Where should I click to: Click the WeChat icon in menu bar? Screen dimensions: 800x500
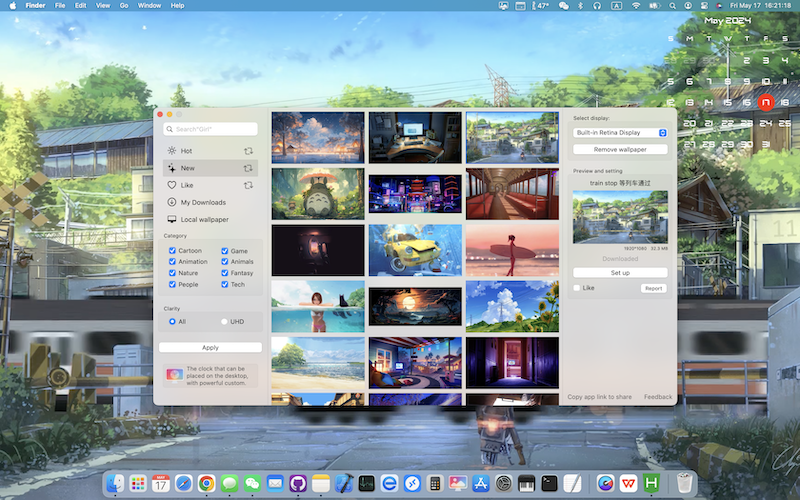pyautogui.click(x=563, y=6)
